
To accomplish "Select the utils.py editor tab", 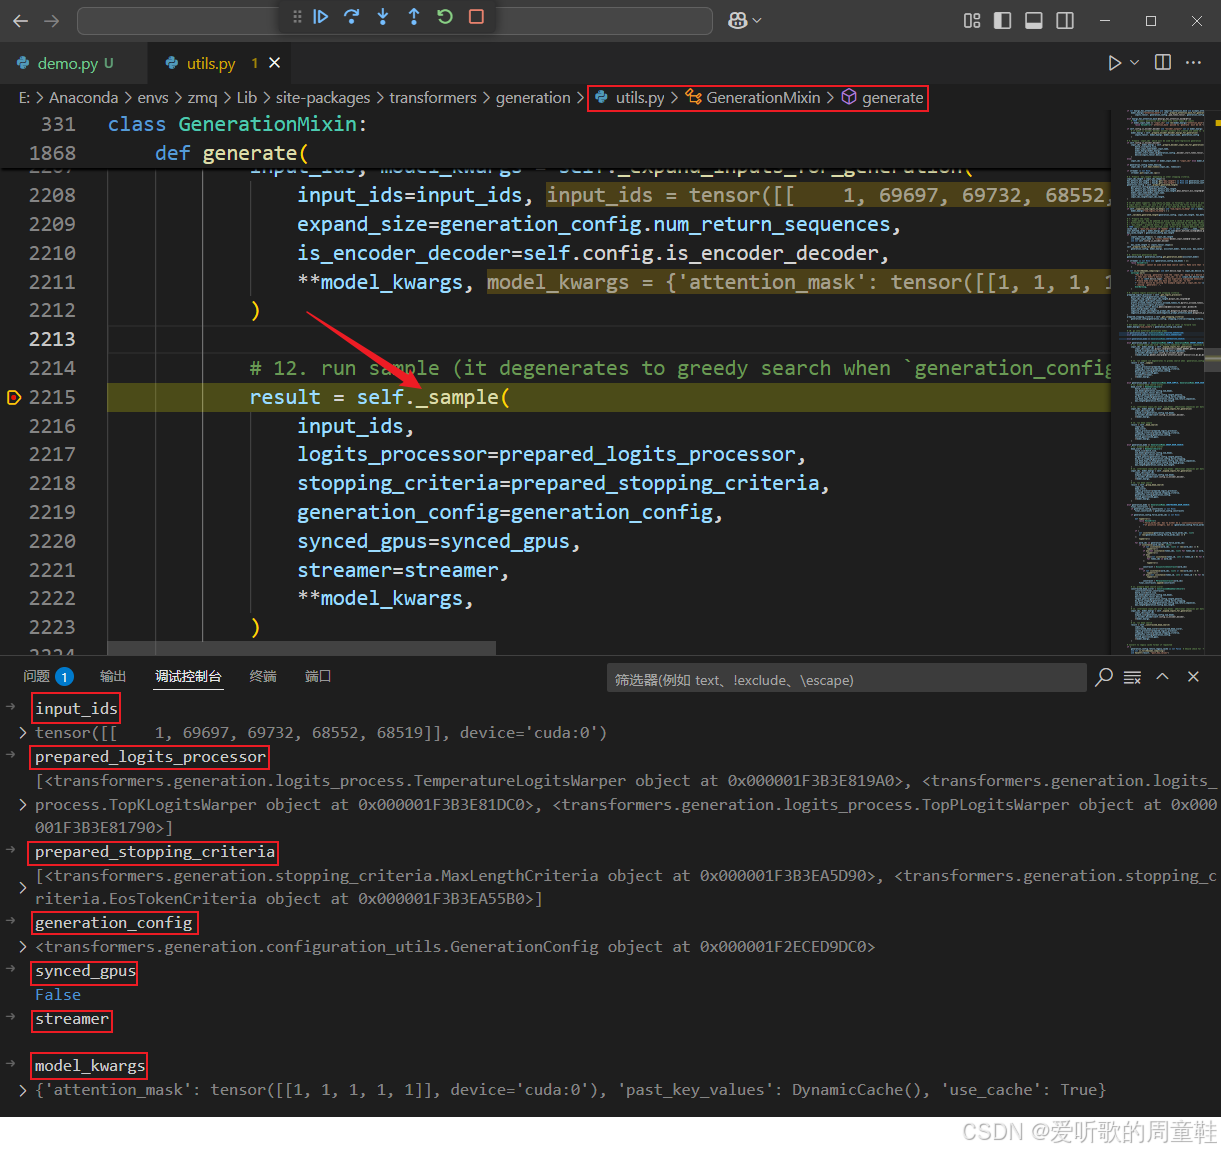I will (211, 63).
